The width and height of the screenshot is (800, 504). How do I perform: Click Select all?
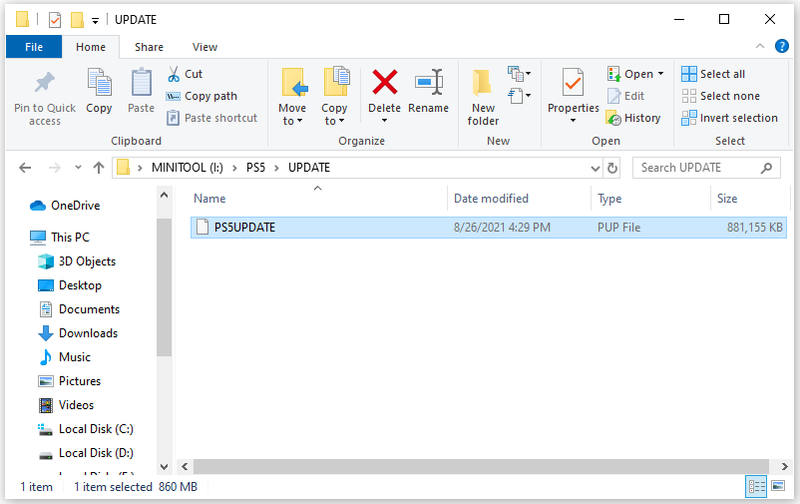pos(713,74)
